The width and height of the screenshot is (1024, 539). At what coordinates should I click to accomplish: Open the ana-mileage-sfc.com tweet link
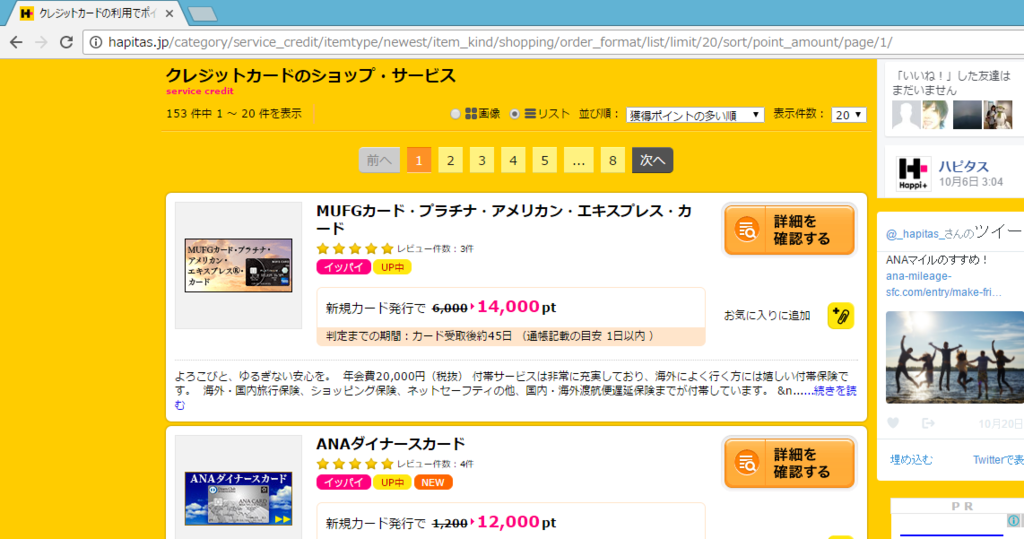[943, 284]
